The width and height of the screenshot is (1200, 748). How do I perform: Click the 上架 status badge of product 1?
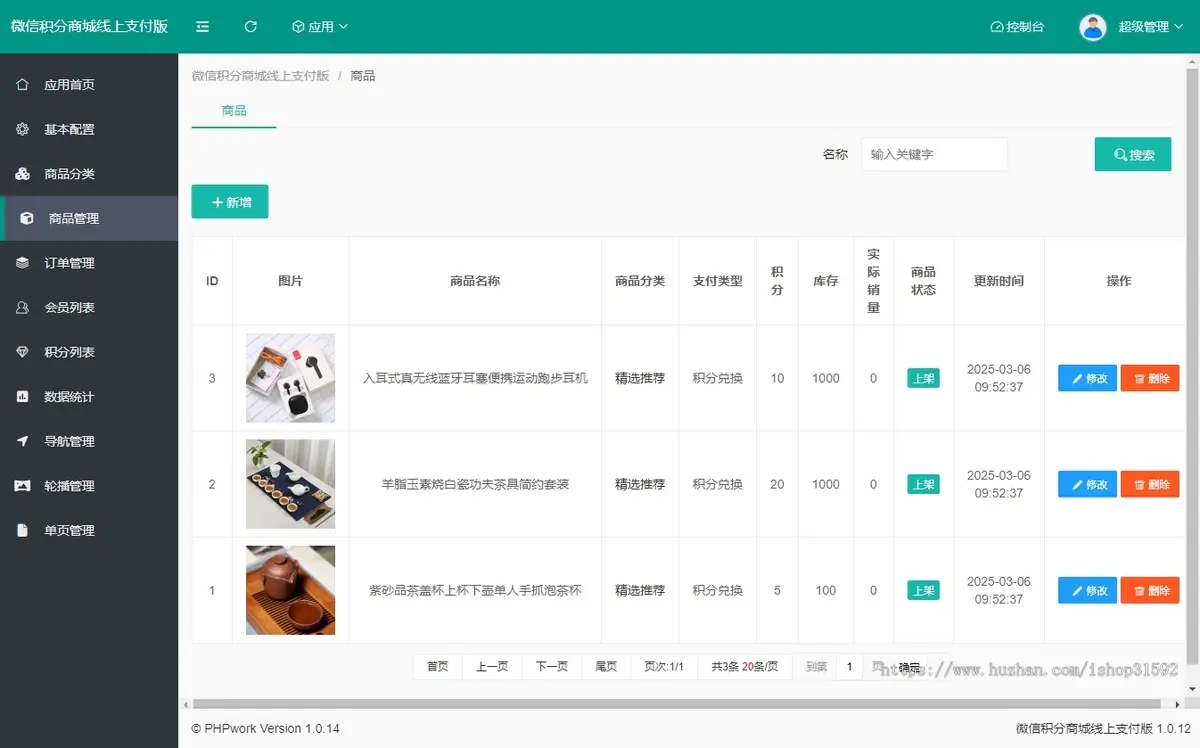point(923,590)
